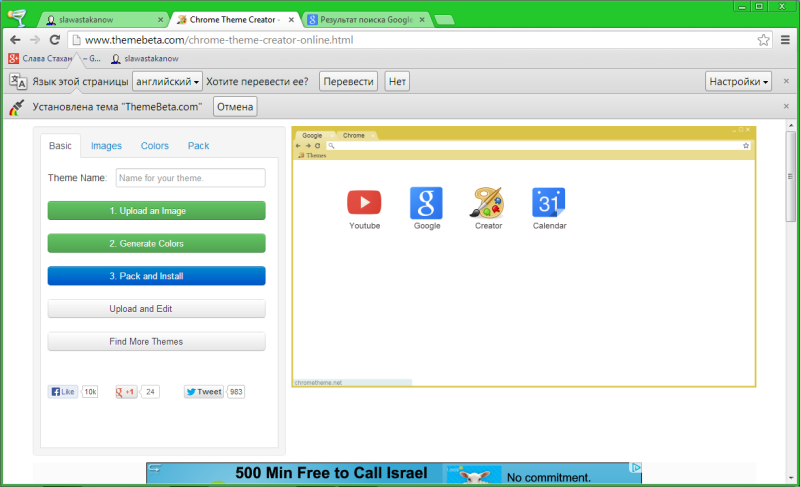Image resolution: width=800 pixels, height=487 pixels.
Task: Click the Отмена button to undo theme
Action: [x=235, y=107]
